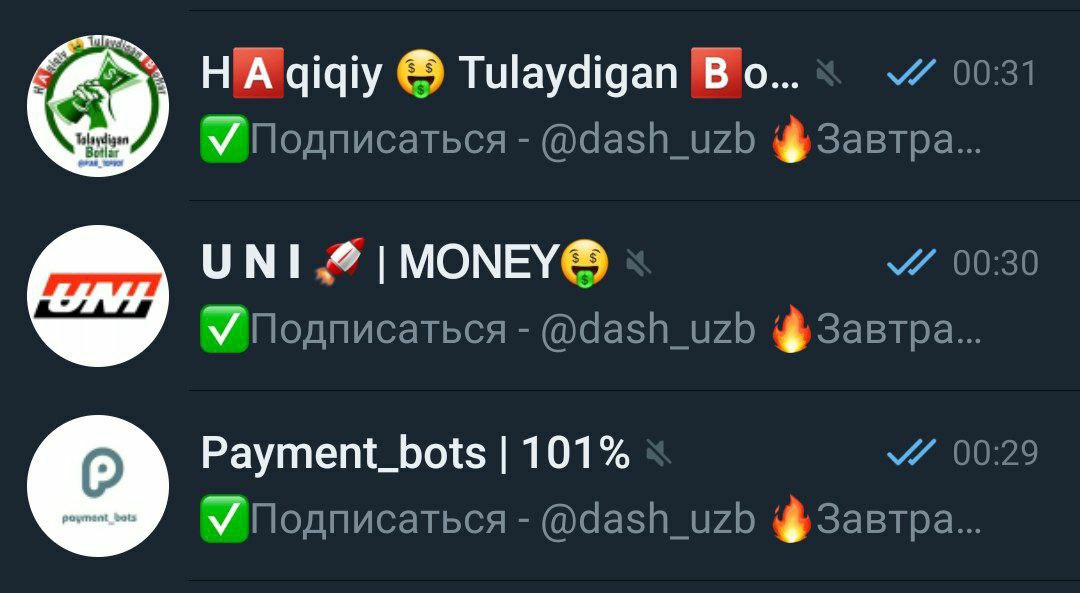Open the U N I | MONEY chat title

[406, 263]
